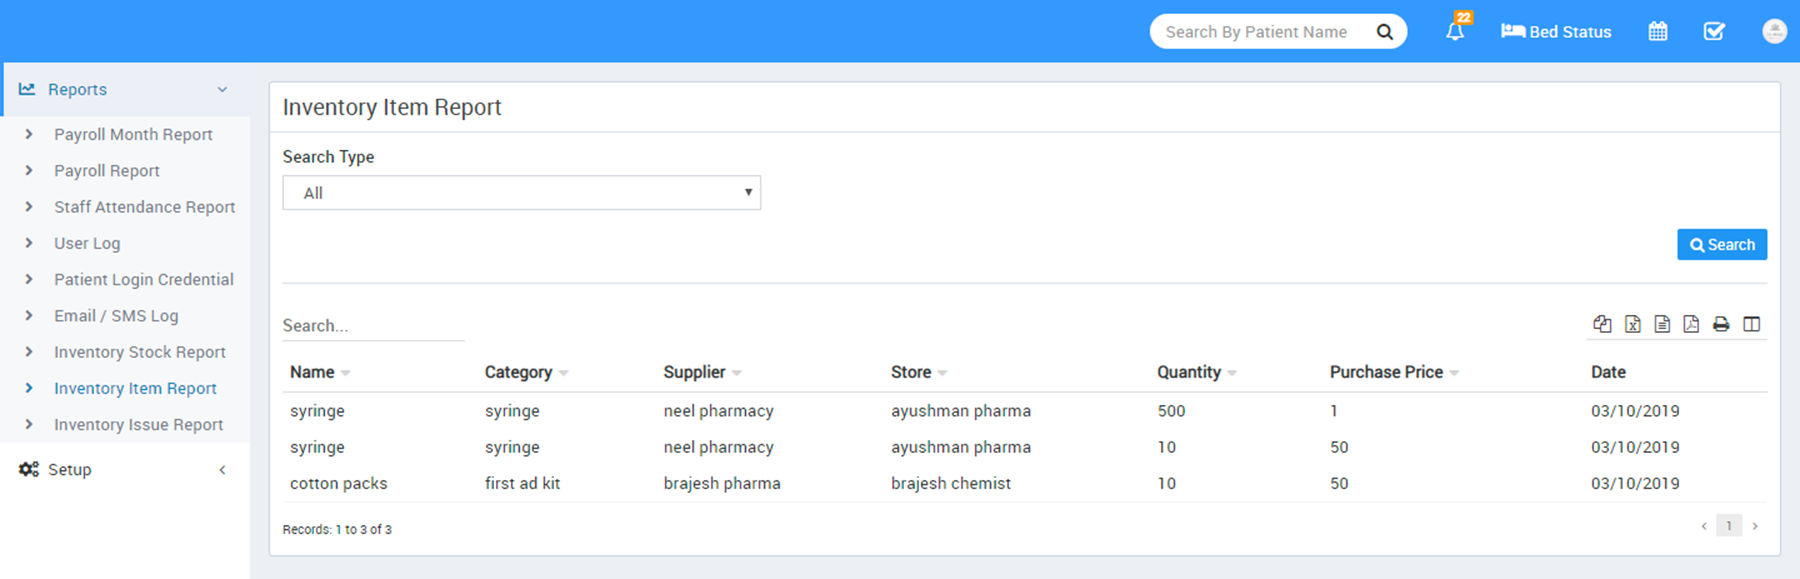Export the report as PDF
Viewport: 1800px width, 579px height.
[1691, 324]
